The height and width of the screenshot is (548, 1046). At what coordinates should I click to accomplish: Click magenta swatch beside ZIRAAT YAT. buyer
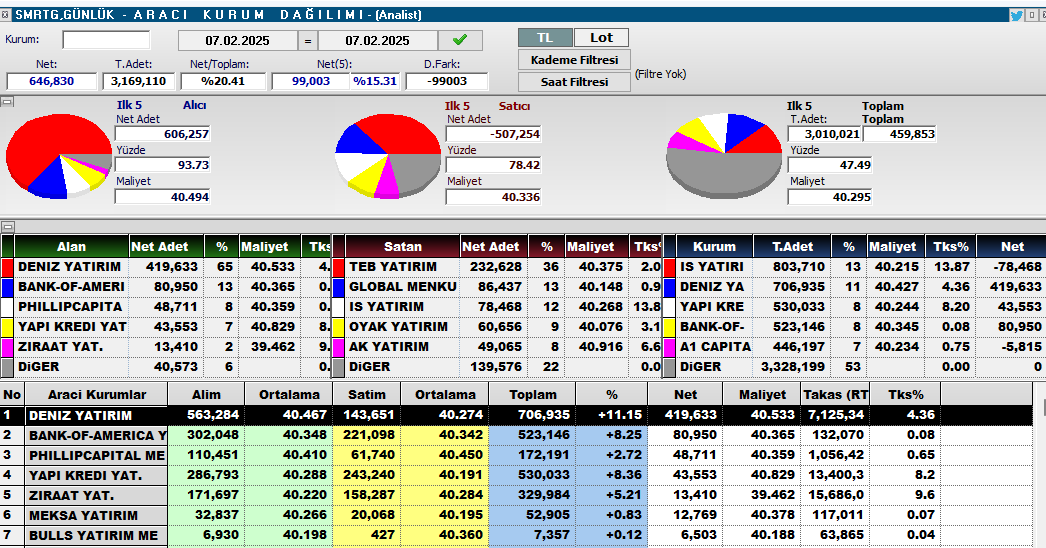tap(7, 348)
